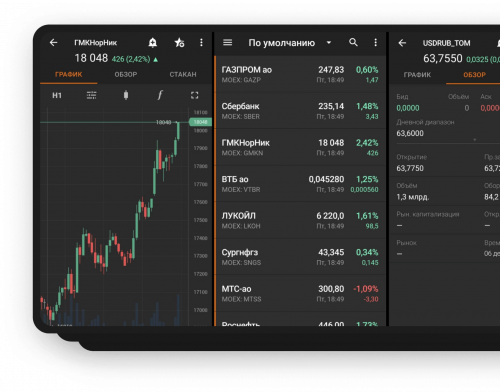Select ЛУКОЙЛ in watchlist
500x392 pixels.
(x=300, y=221)
